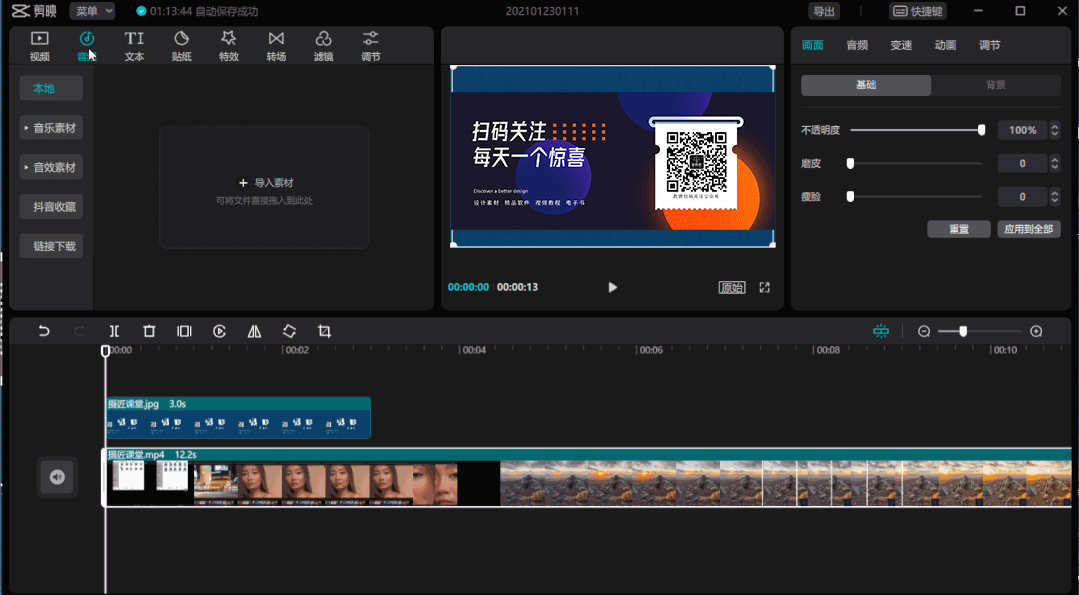
Task: Click the 瘦脸 value stepper arrows
Action: point(1055,197)
